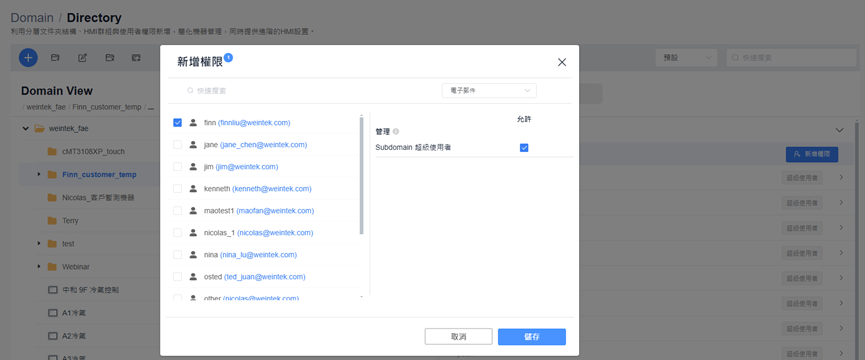This screenshot has height=360, width=865.
Task: Click the person icon beside nicolas_1
Action: point(193,233)
